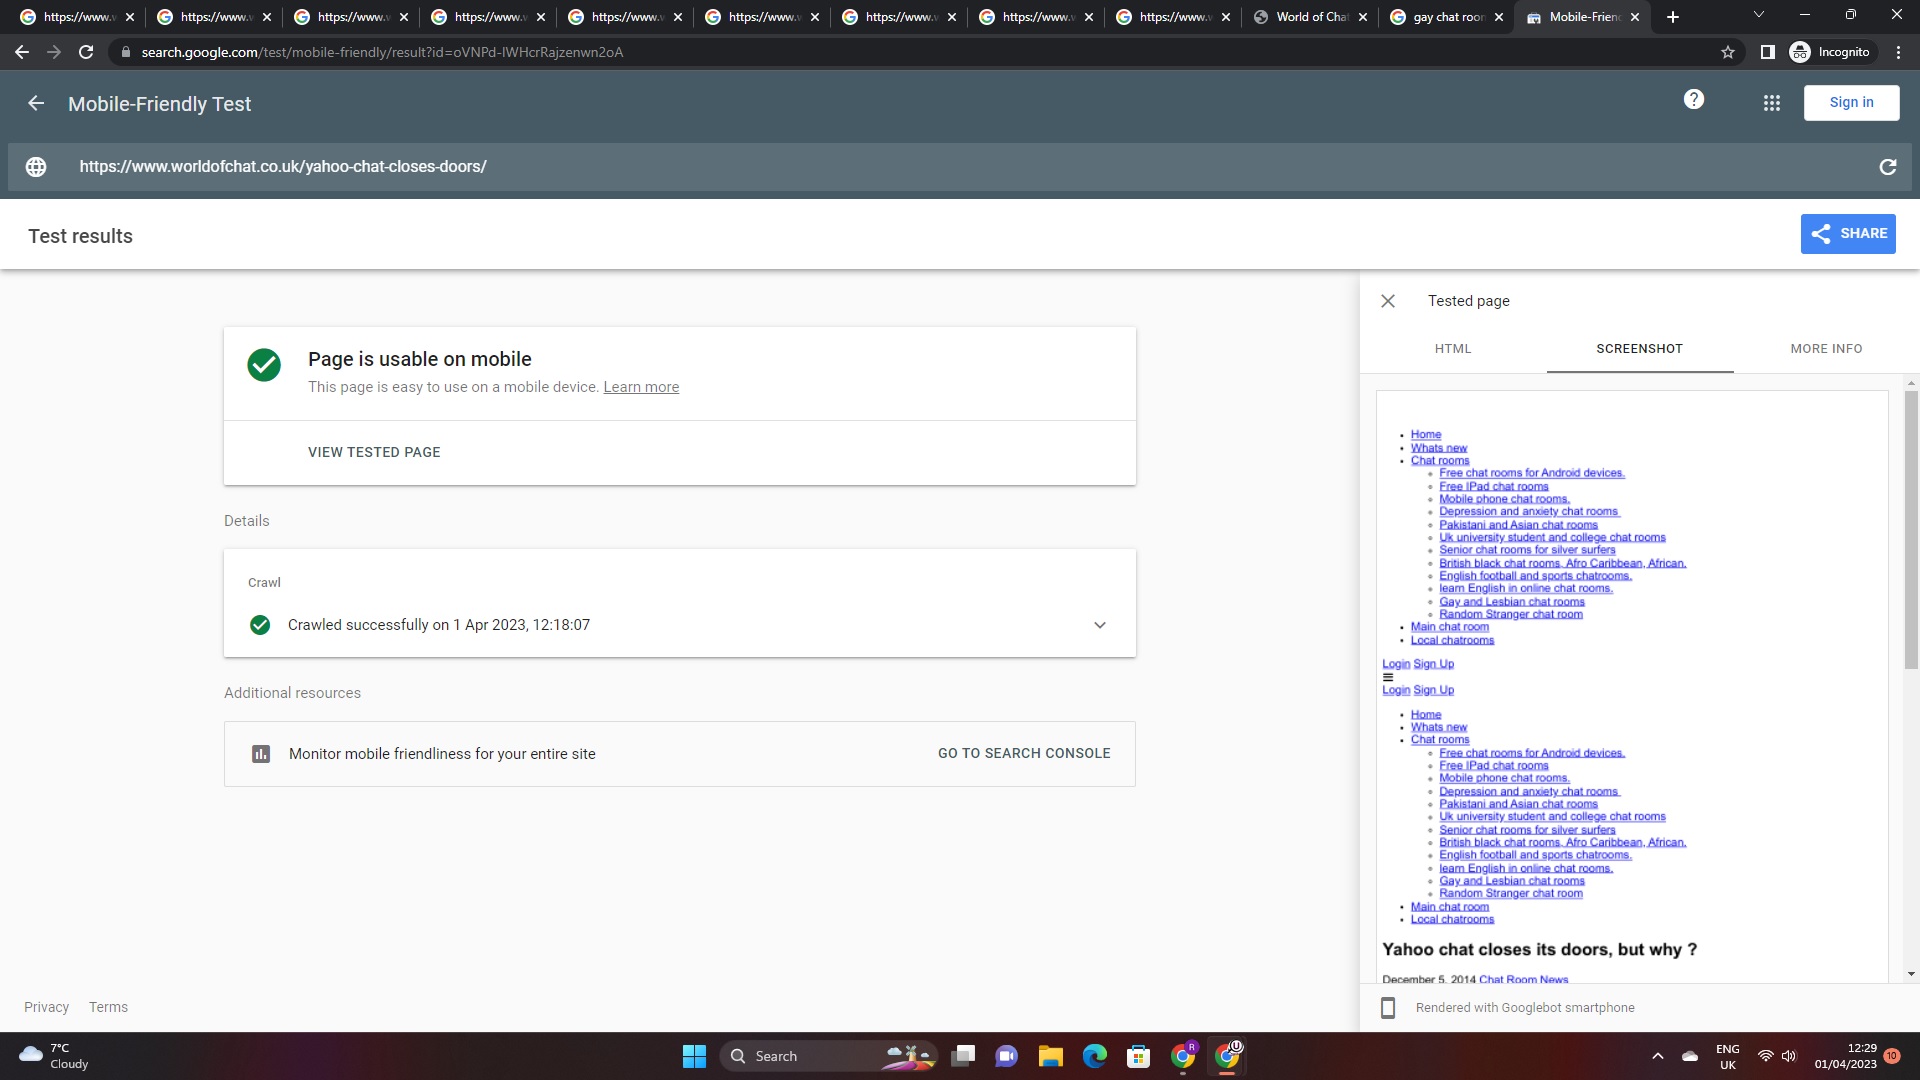
Task: Click the speaker volume tray icon
Action: click(1789, 1056)
